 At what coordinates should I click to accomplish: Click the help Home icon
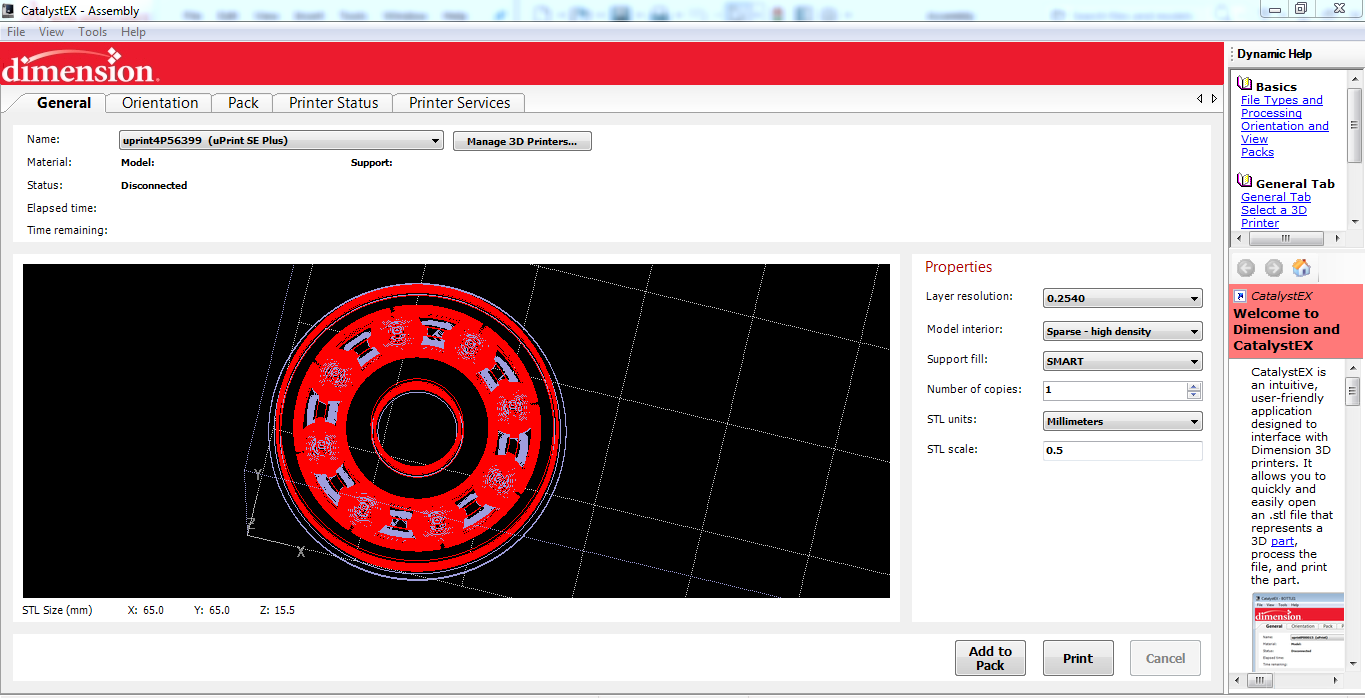(1301, 268)
